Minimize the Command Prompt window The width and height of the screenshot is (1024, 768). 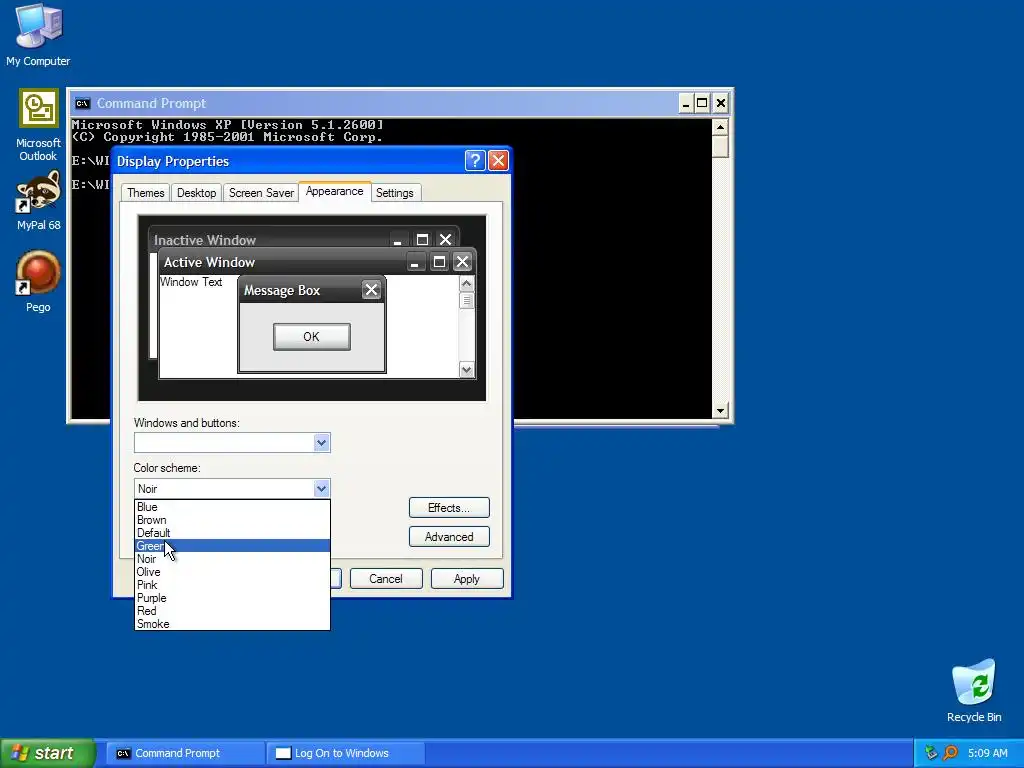tap(685, 103)
